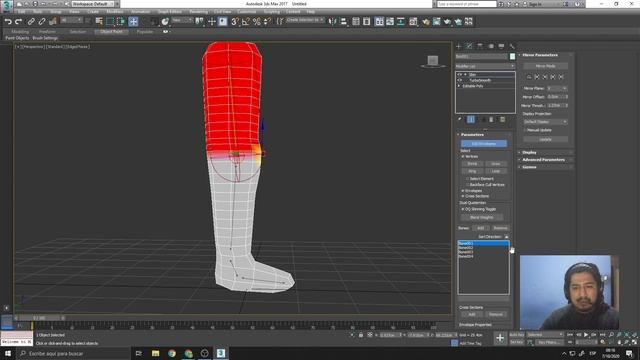
Task: Open the Mirror Plane dropdown
Action: pyautogui.click(x=557, y=88)
